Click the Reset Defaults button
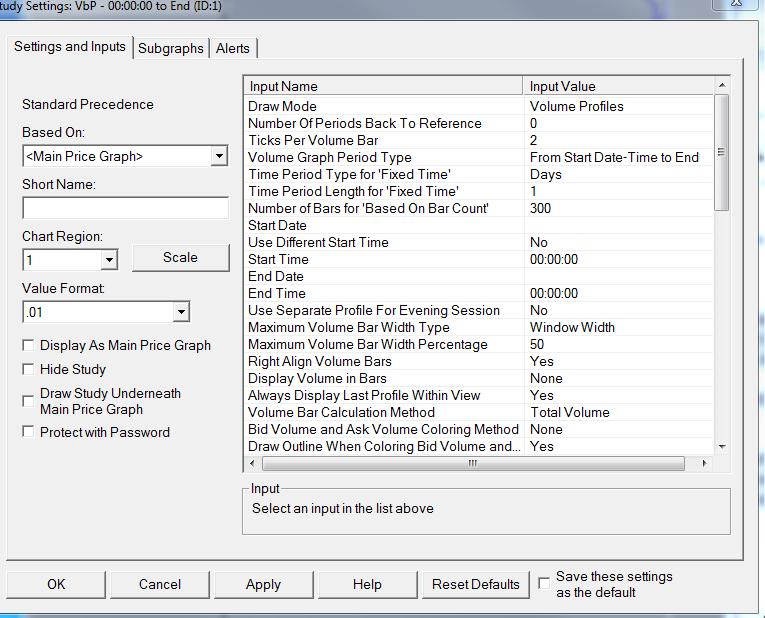Screen dimensions: 765x618 pyautogui.click(x=476, y=584)
